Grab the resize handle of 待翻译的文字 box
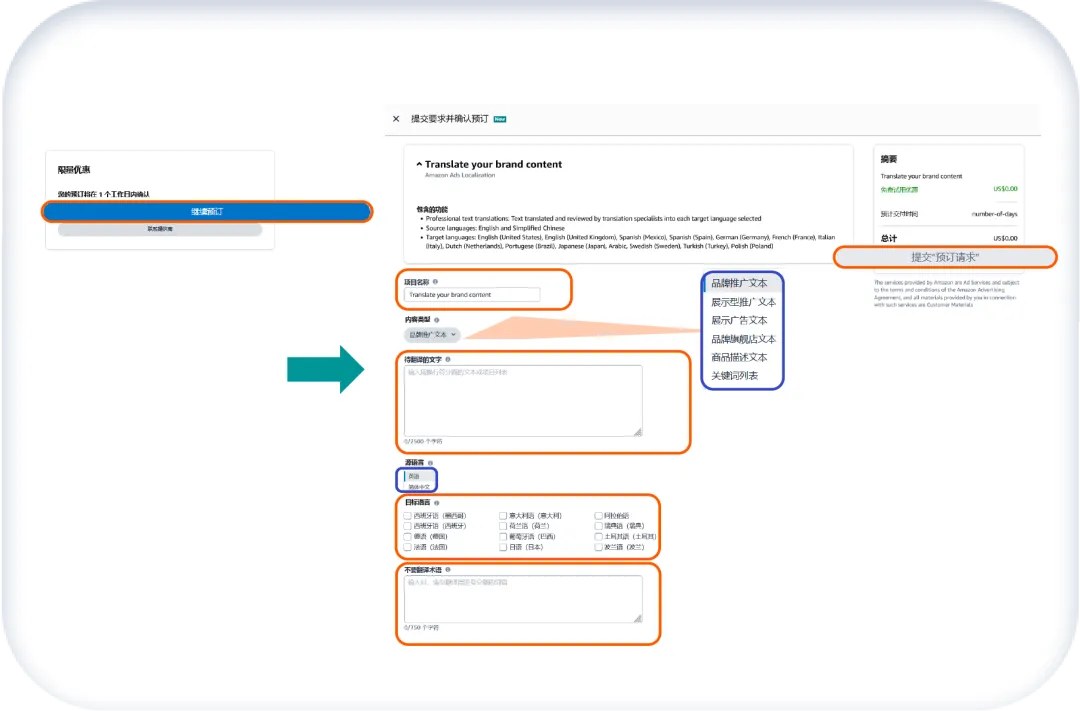 click(x=638, y=432)
